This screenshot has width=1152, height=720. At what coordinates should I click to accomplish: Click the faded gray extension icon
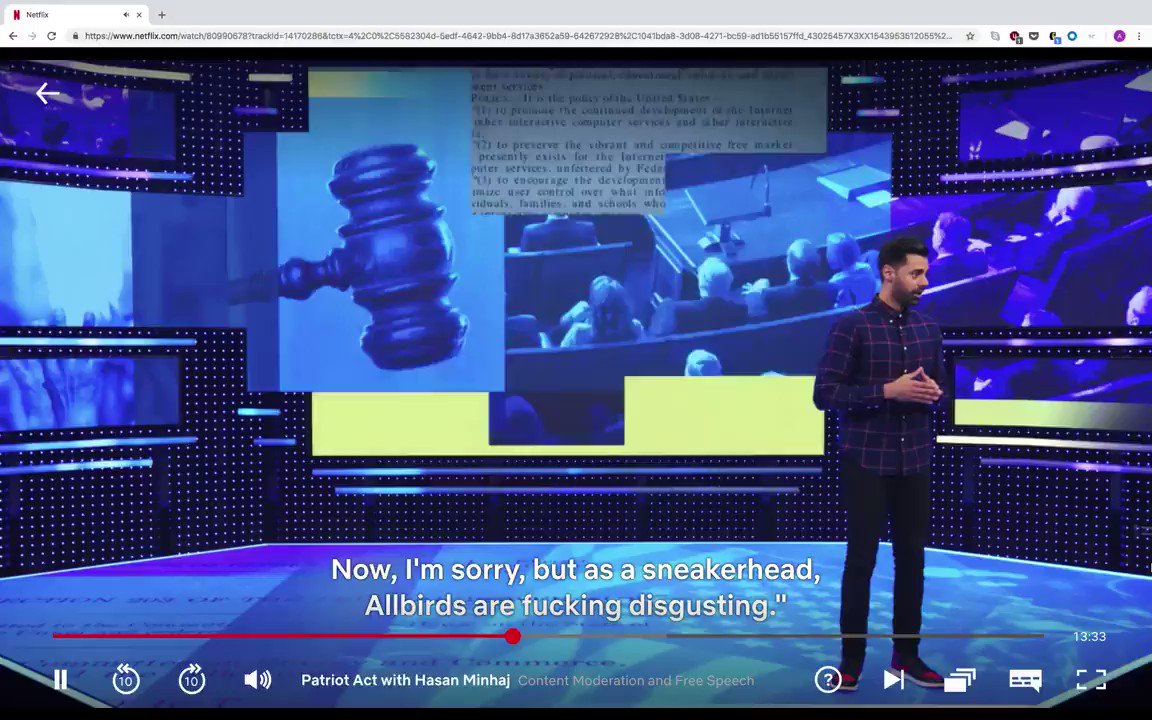(x=1092, y=35)
